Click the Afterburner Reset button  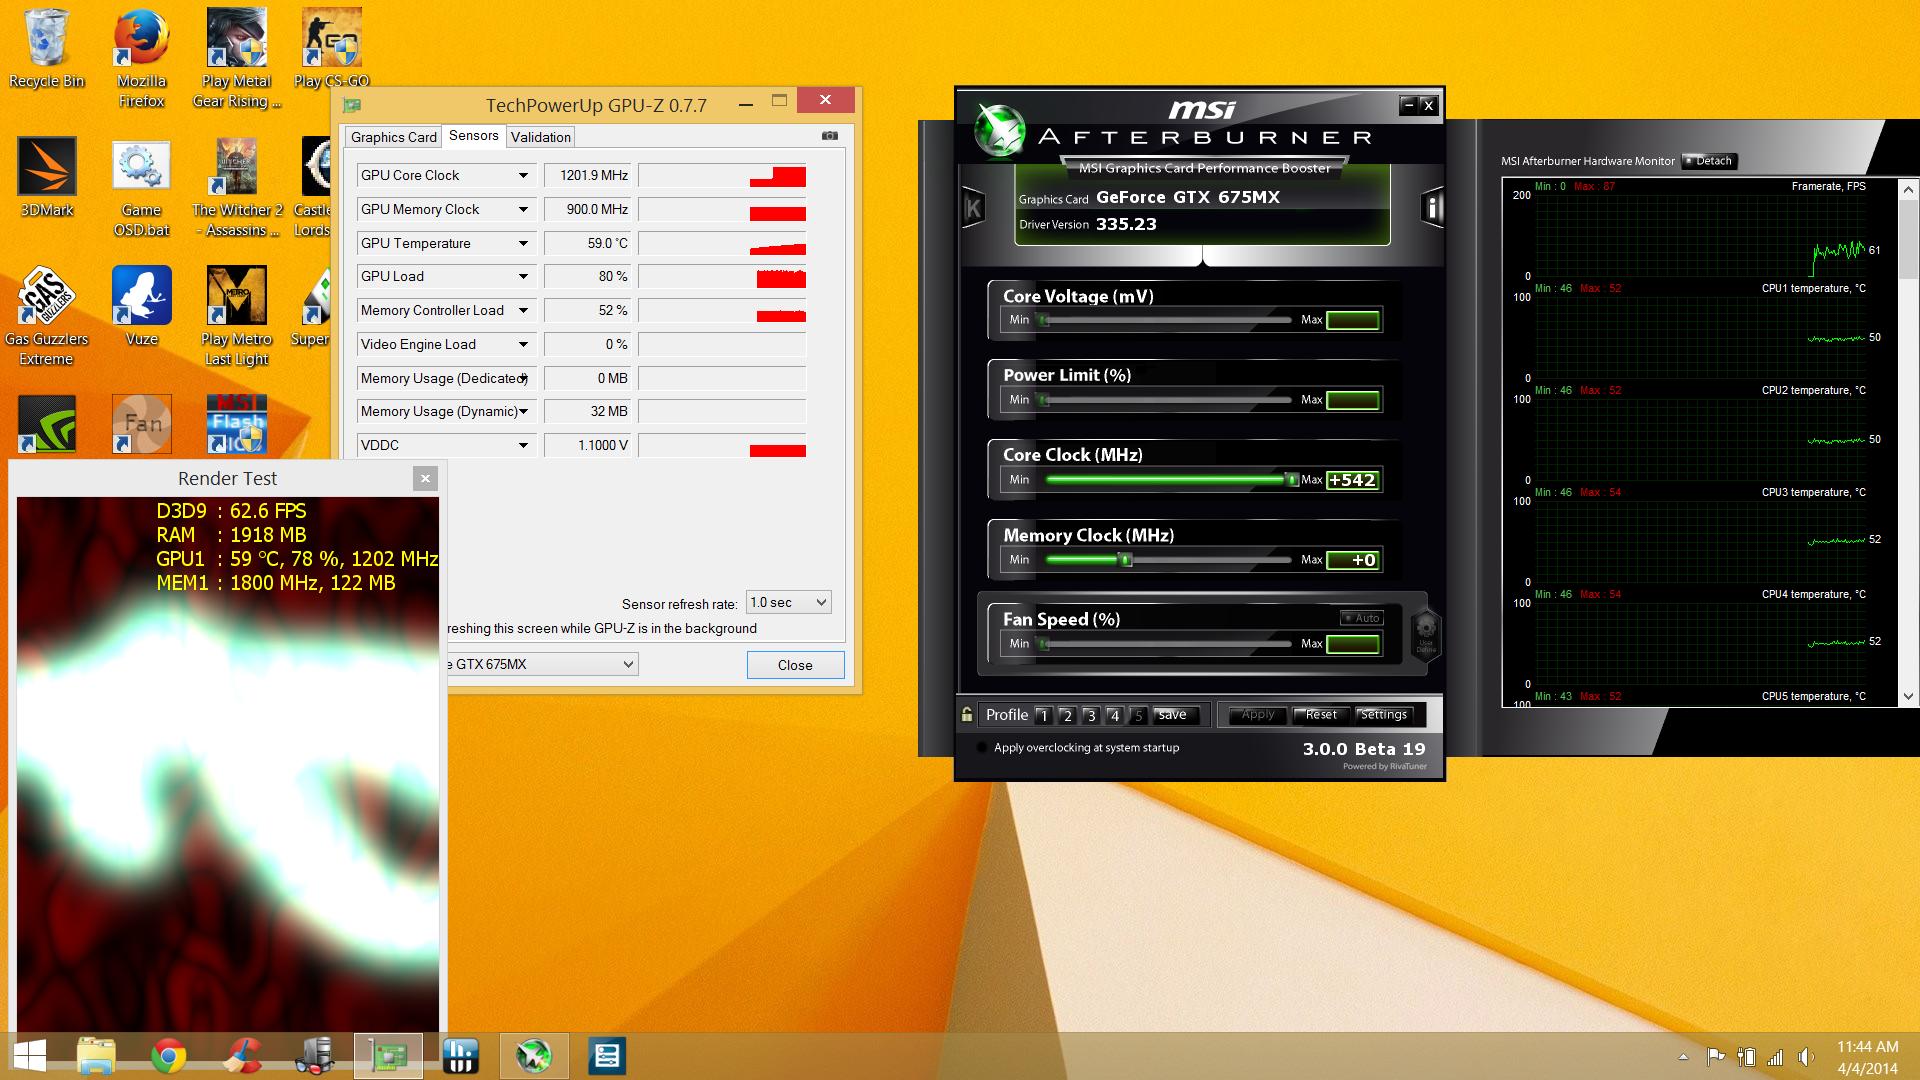1320,715
